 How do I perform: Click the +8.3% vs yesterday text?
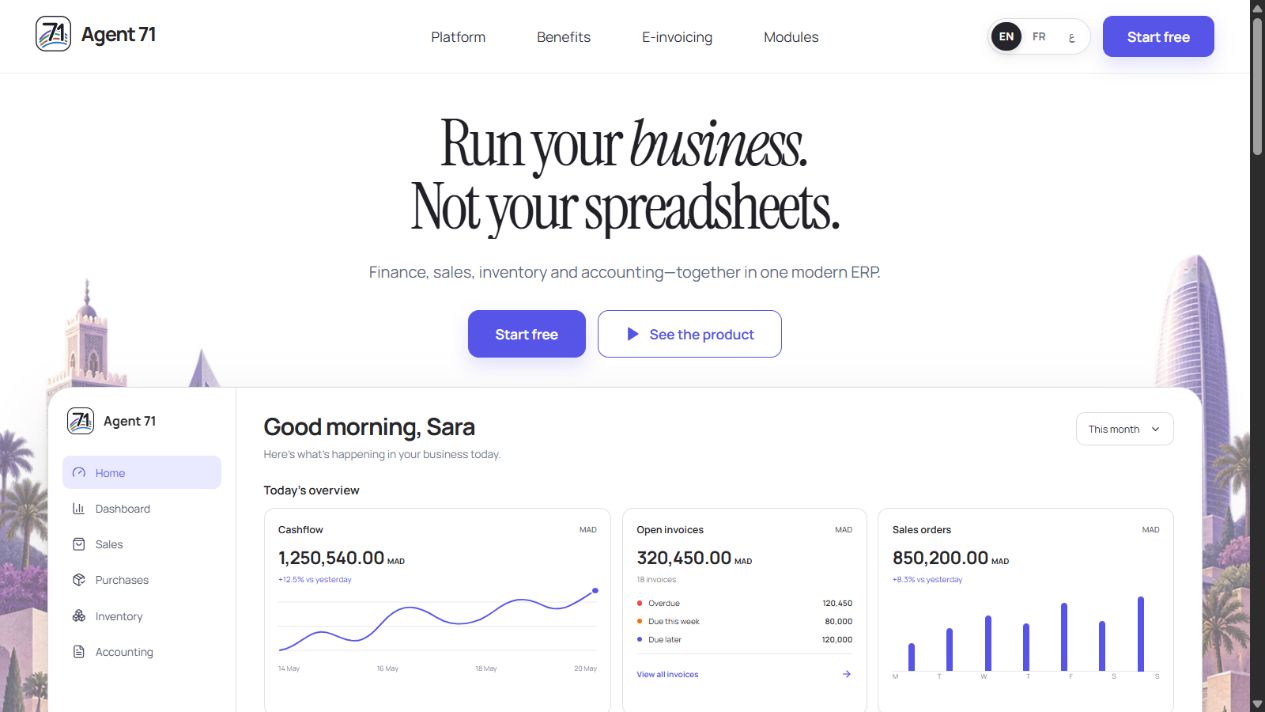[x=927, y=579]
